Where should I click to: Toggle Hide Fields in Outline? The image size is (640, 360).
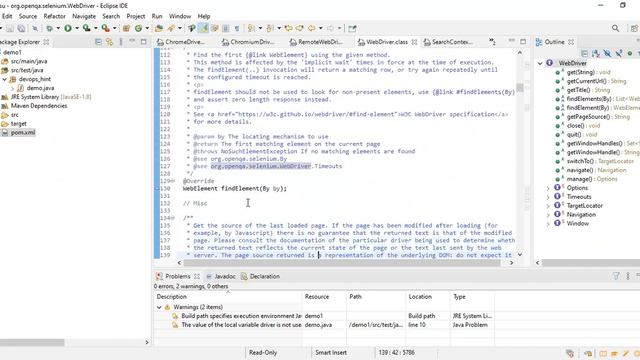click(x=607, y=53)
